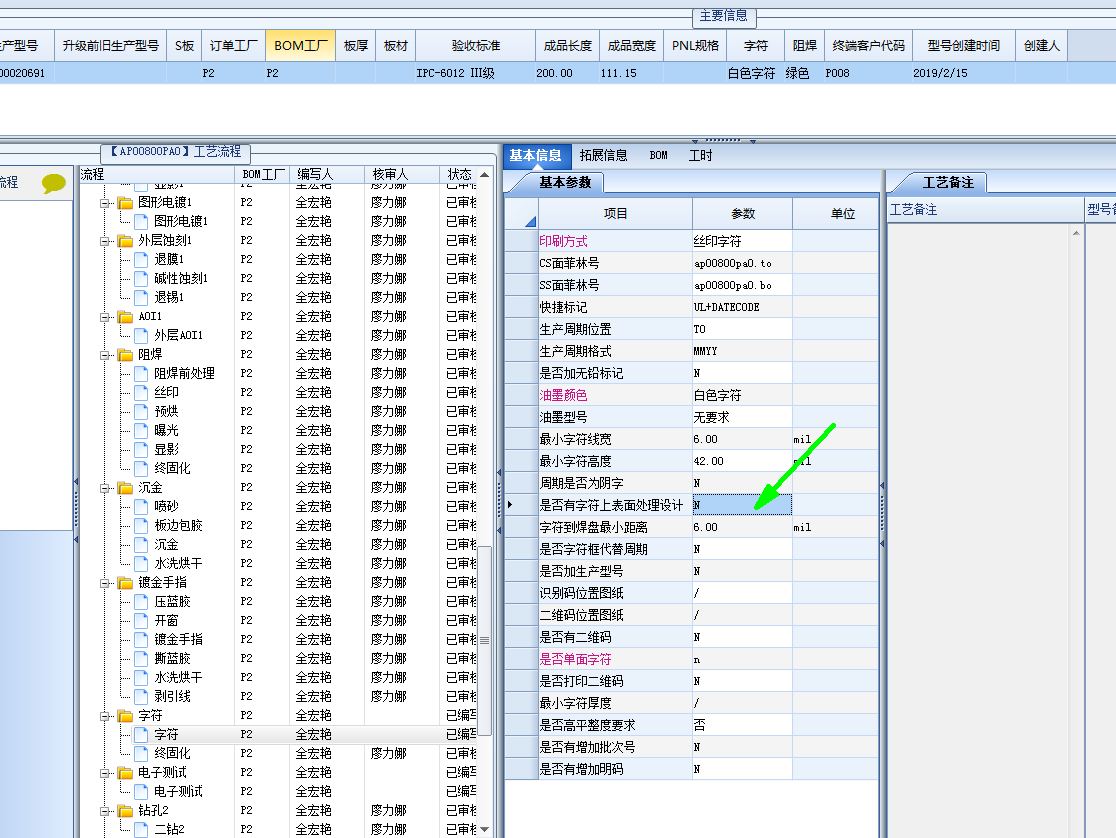Click the document icon beside 剥引线
1116x838 pixels.
click(x=142, y=696)
